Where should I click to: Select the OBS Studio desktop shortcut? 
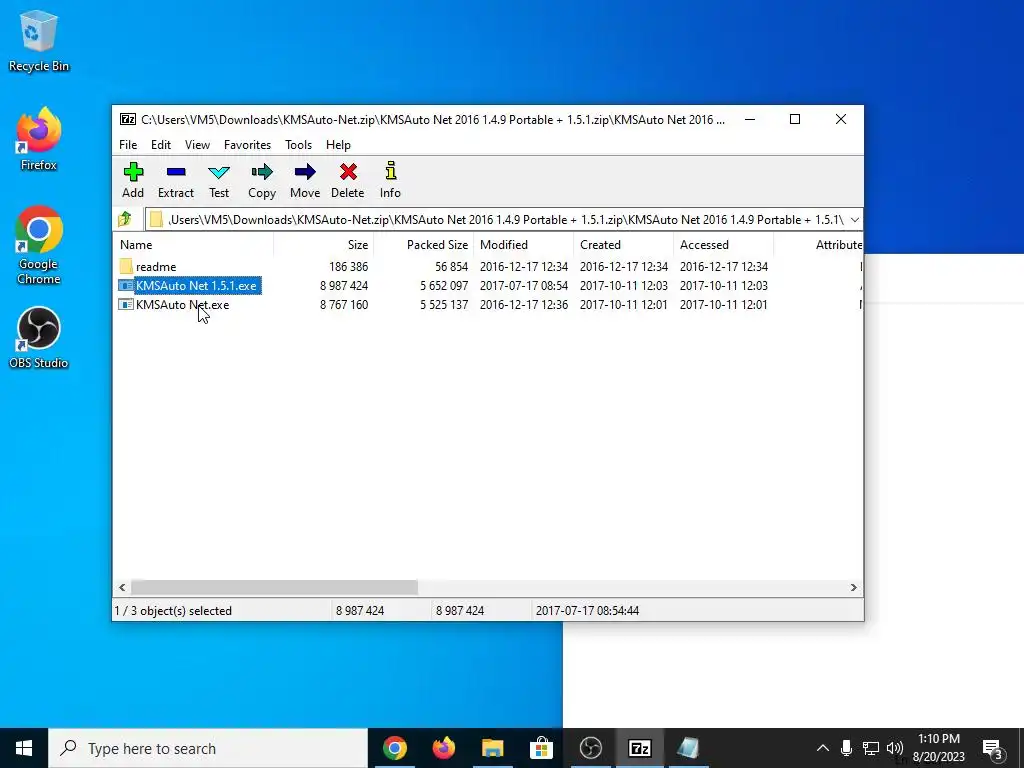[39, 338]
